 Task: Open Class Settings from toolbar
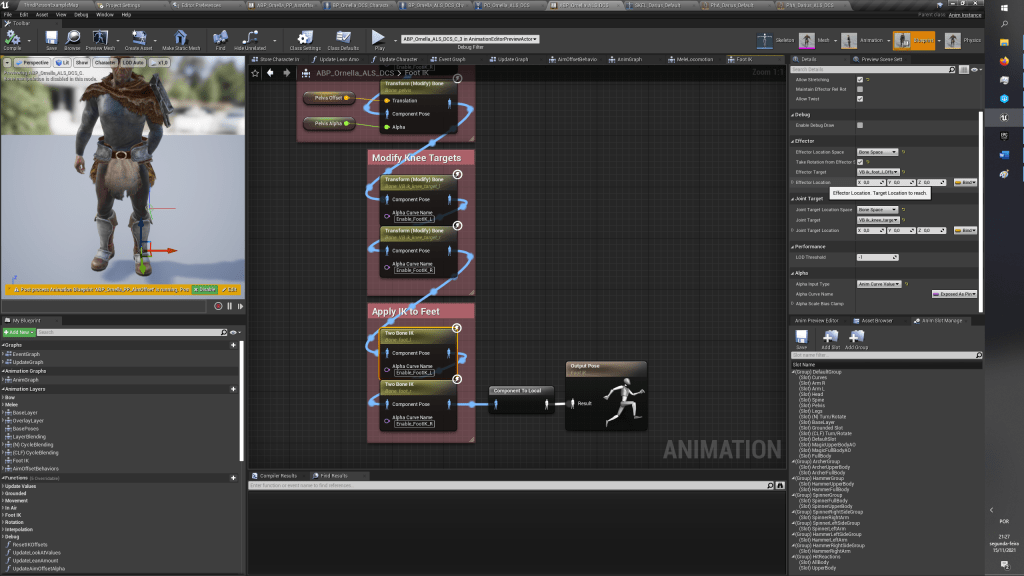coord(305,40)
